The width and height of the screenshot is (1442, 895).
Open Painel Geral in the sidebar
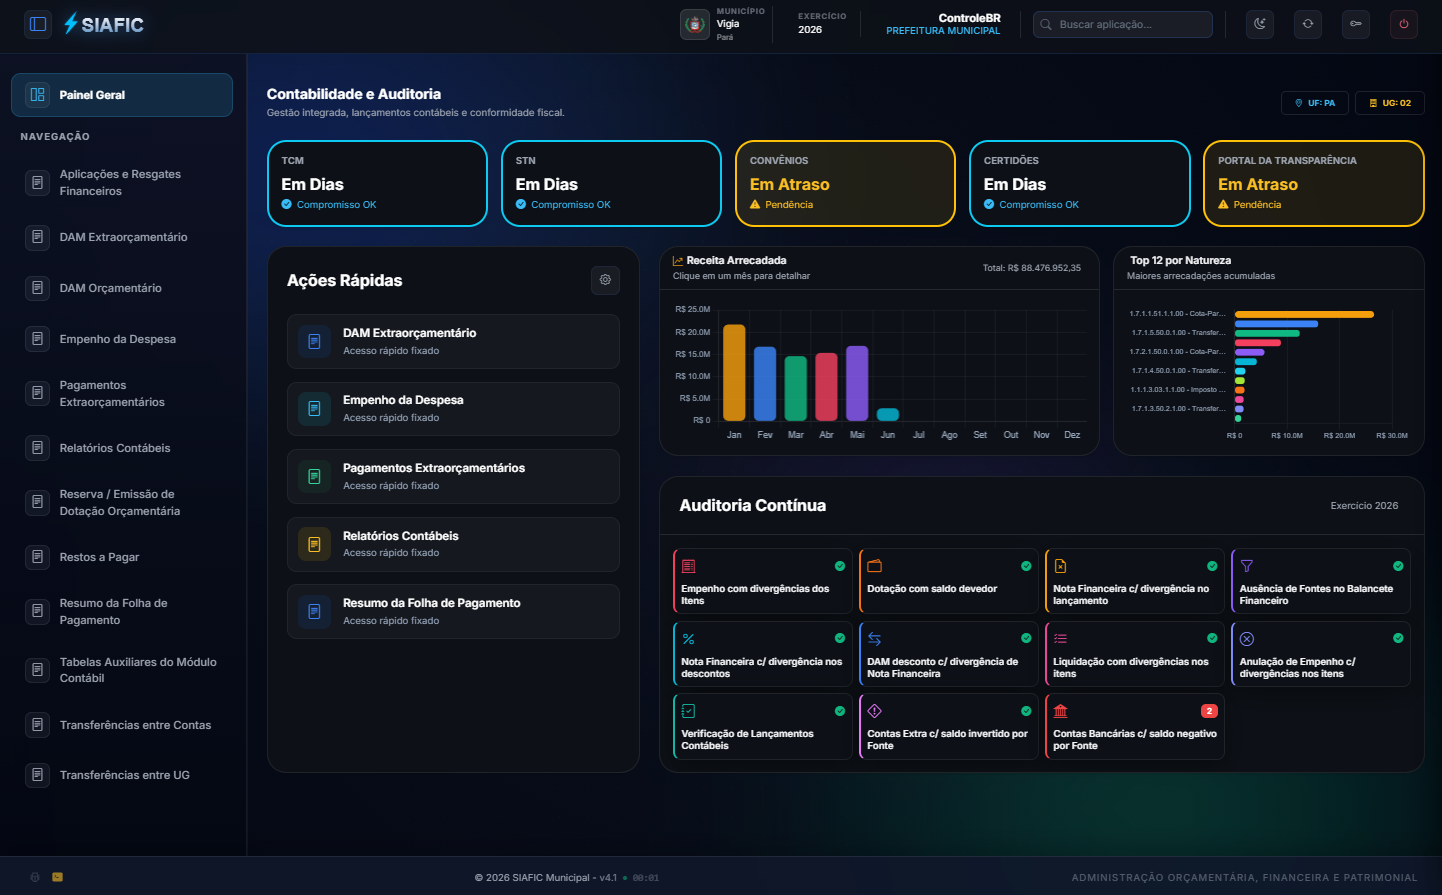click(122, 95)
